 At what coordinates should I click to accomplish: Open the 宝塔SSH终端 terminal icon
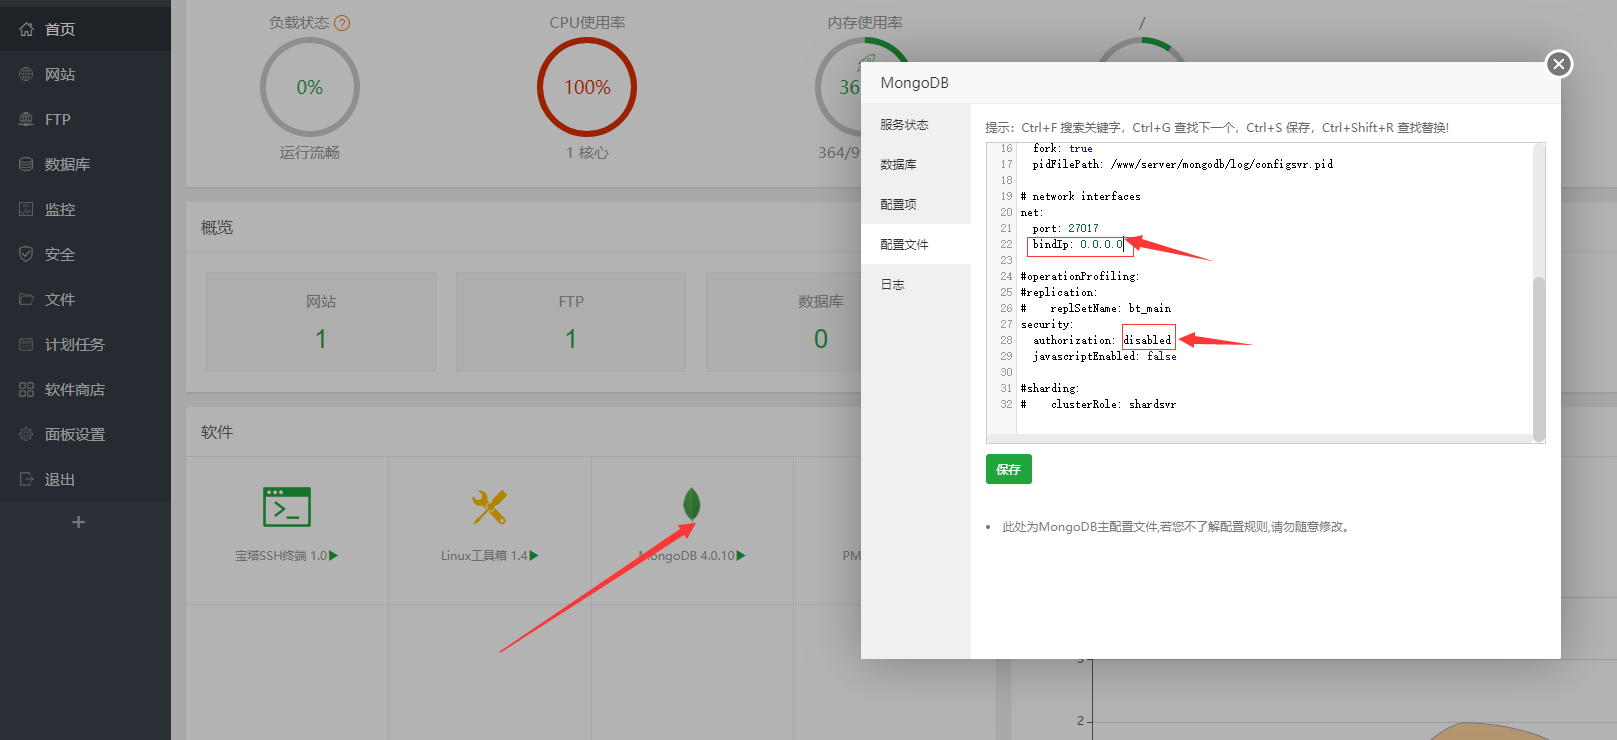pyautogui.click(x=287, y=507)
